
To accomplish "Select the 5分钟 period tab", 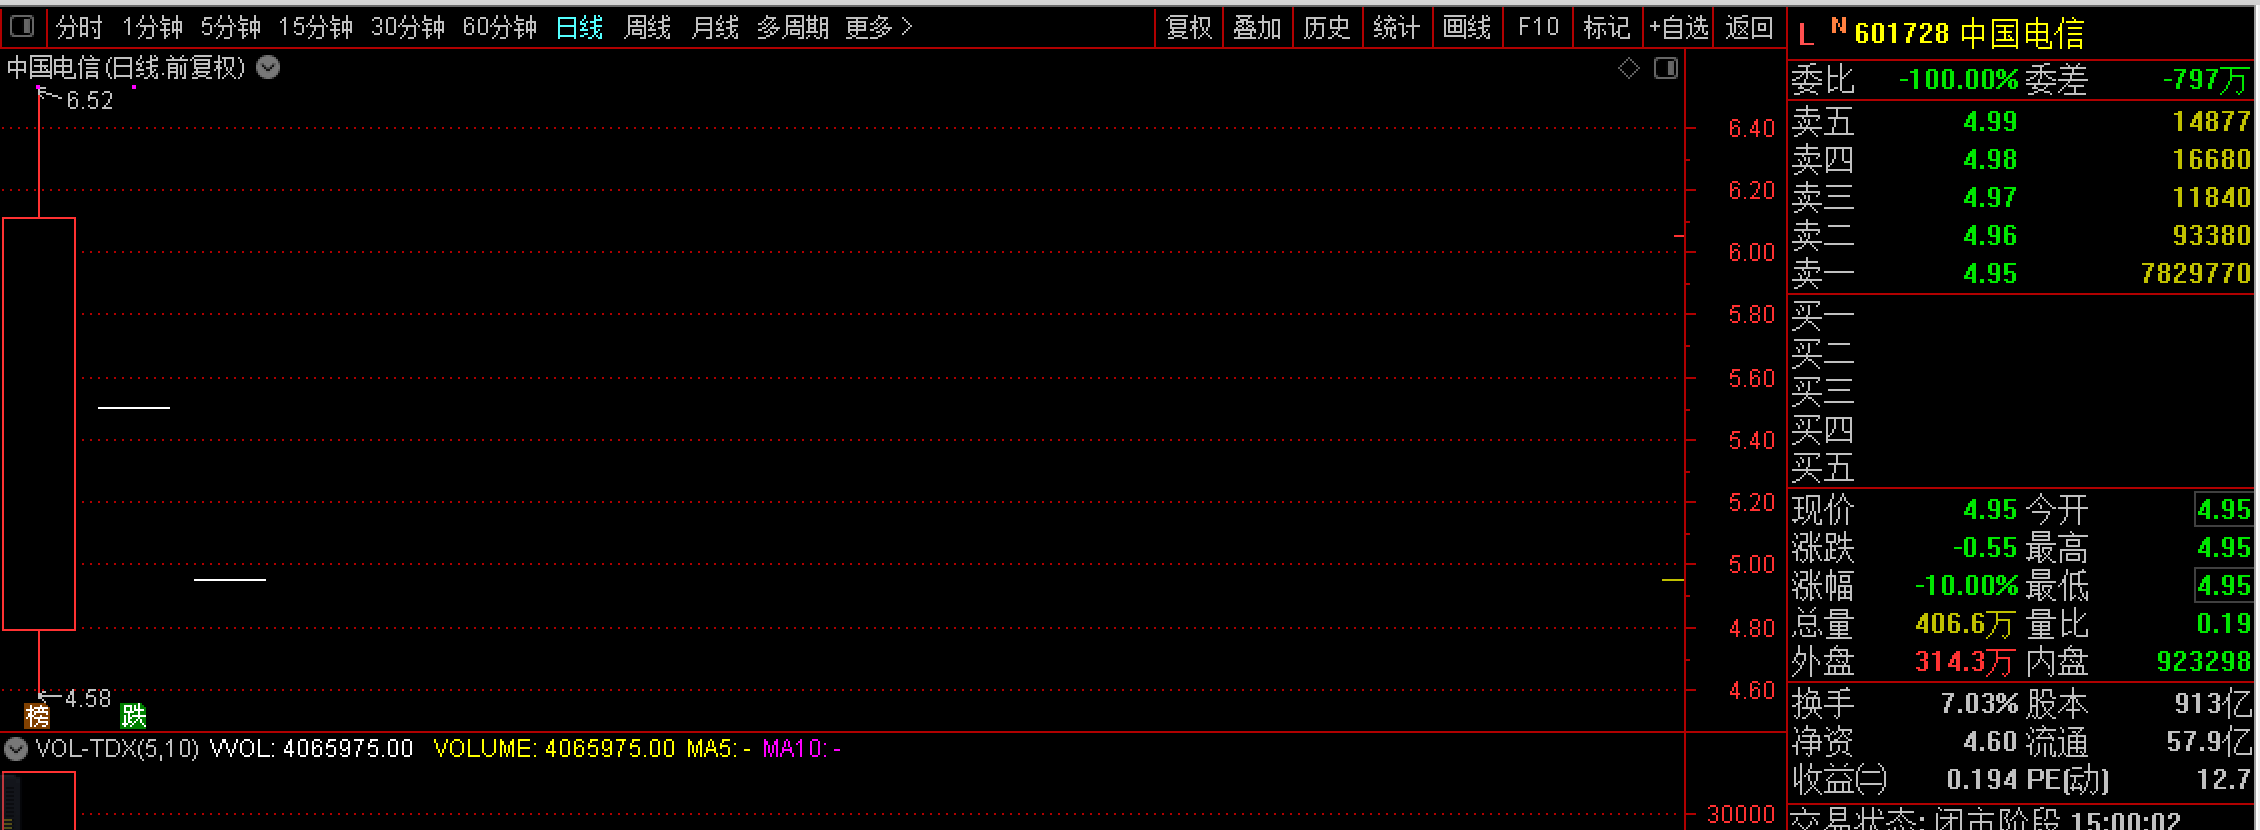I will pyautogui.click(x=231, y=27).
